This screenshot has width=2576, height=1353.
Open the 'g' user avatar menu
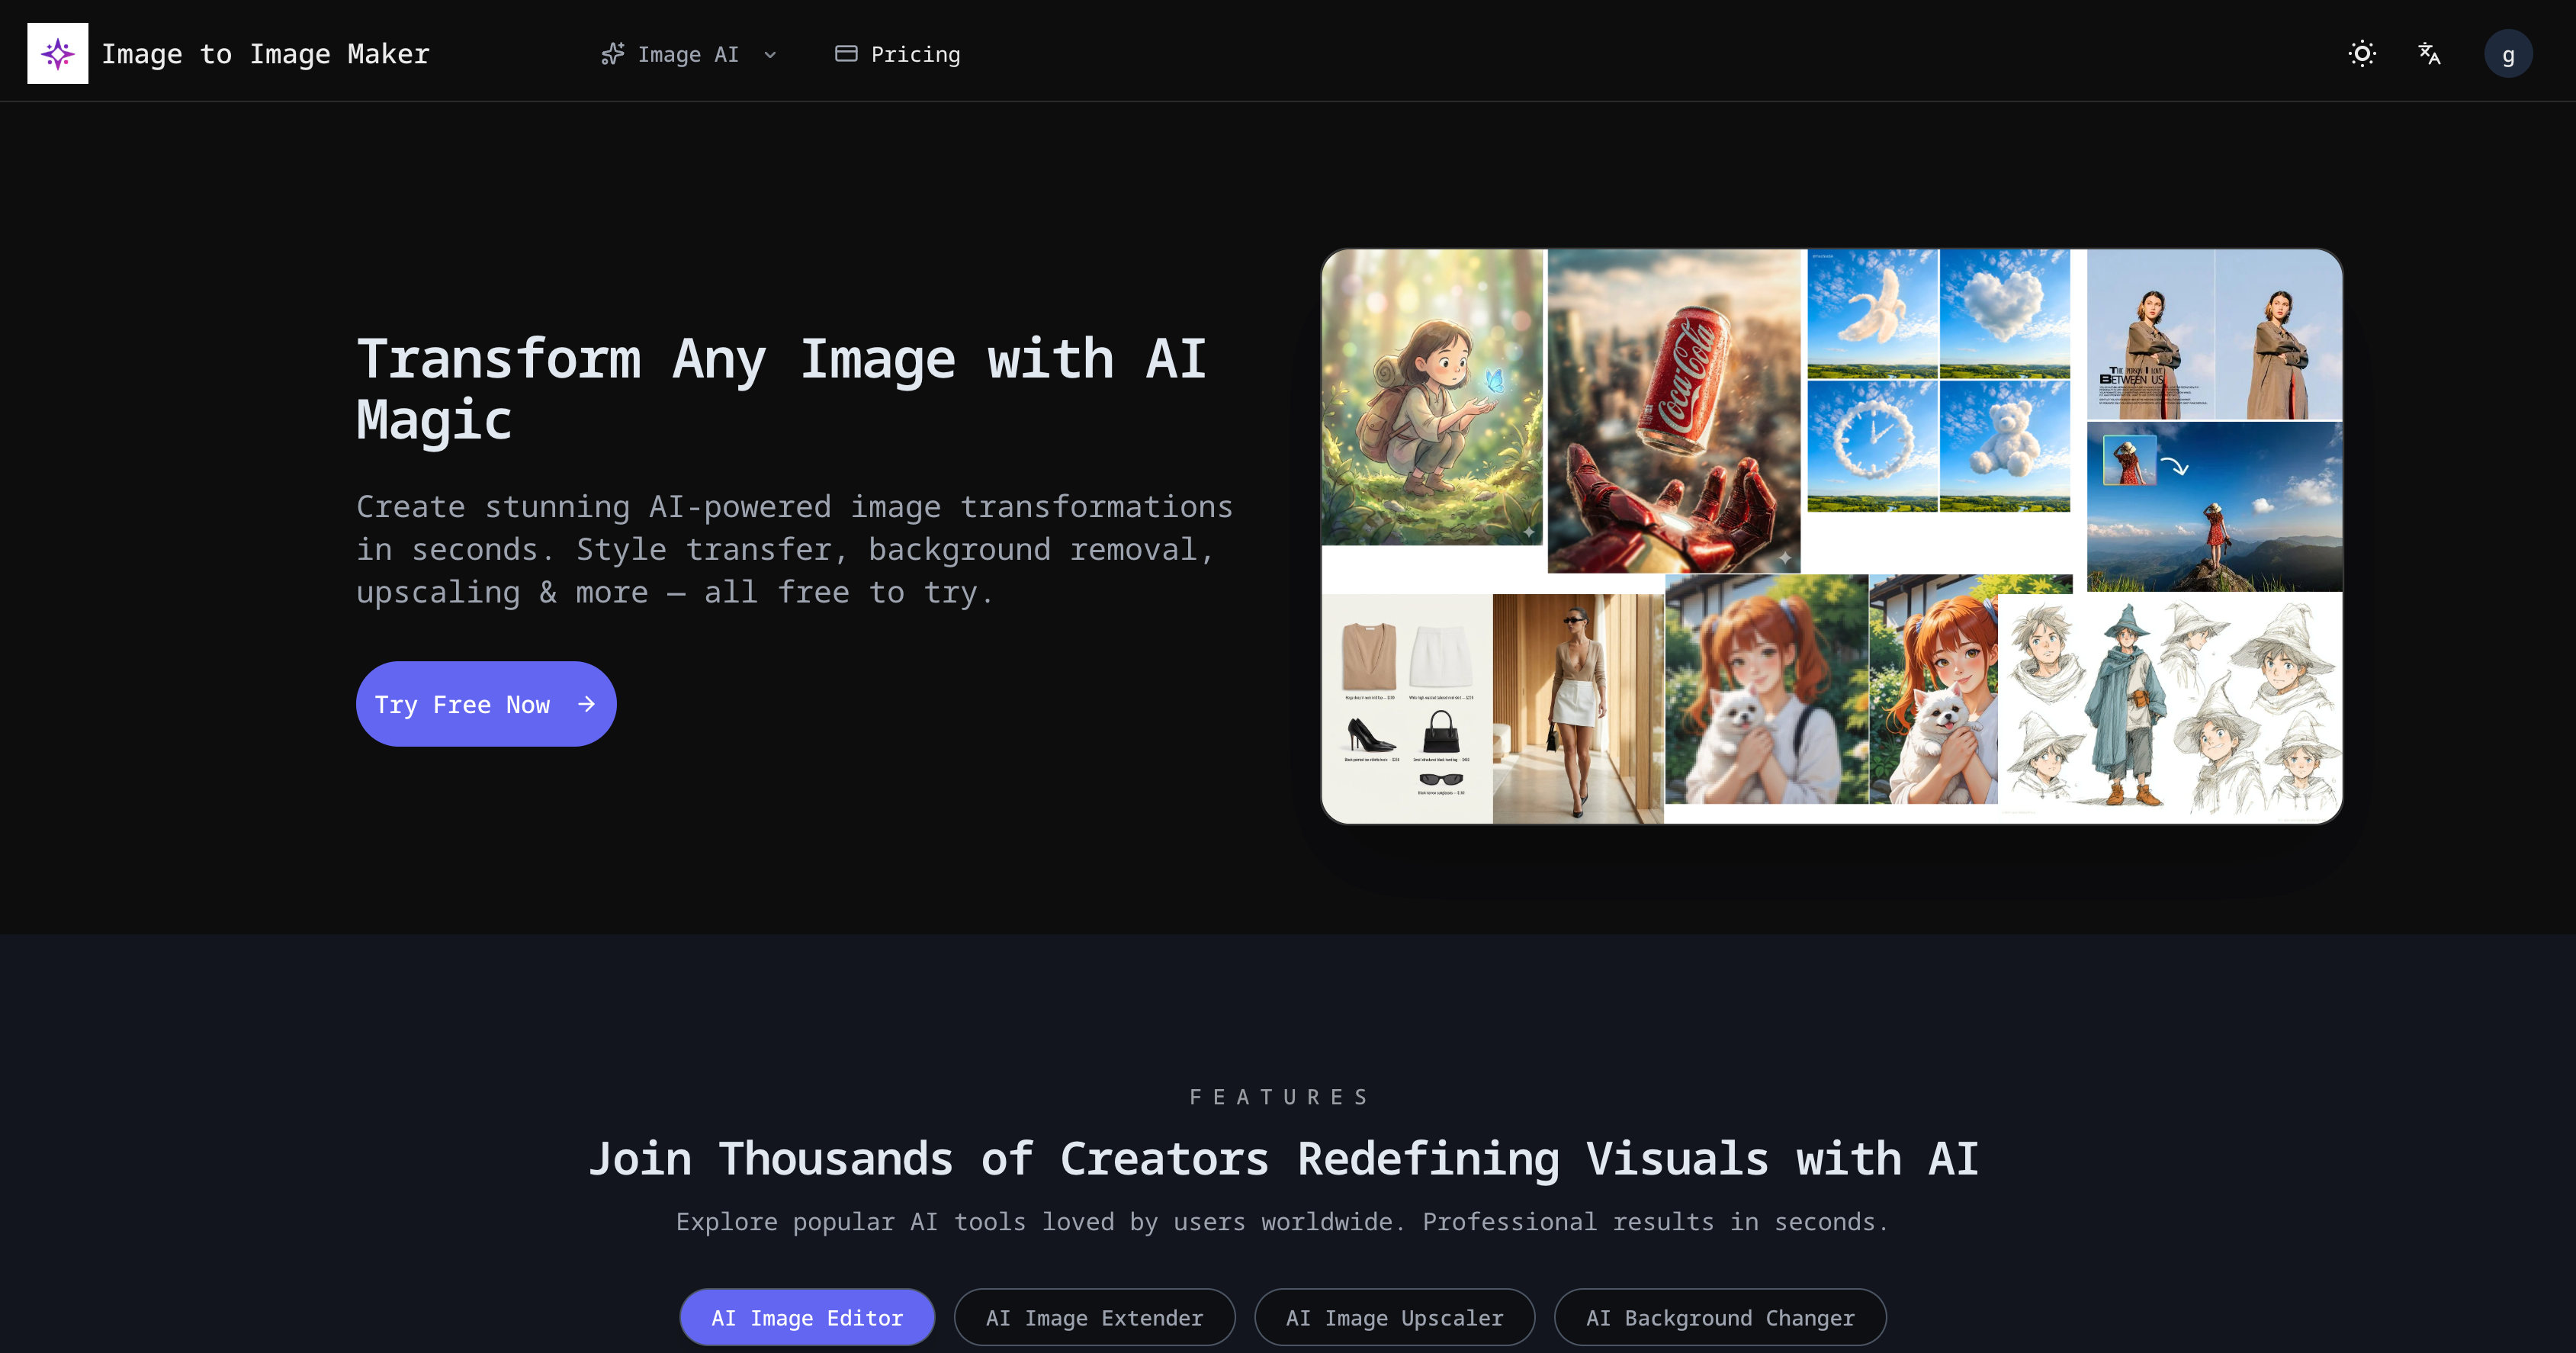(2508, 54)
